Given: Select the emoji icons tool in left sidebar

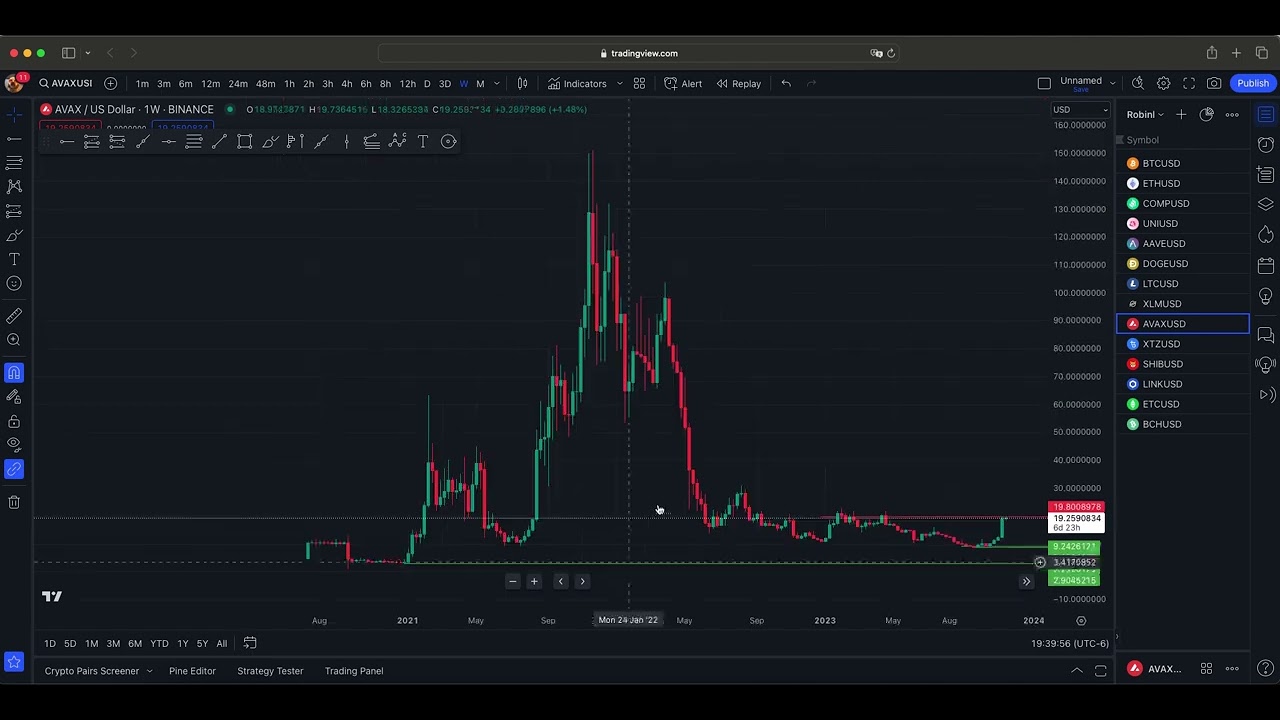Looking at the screenshot, I should 14,284.
